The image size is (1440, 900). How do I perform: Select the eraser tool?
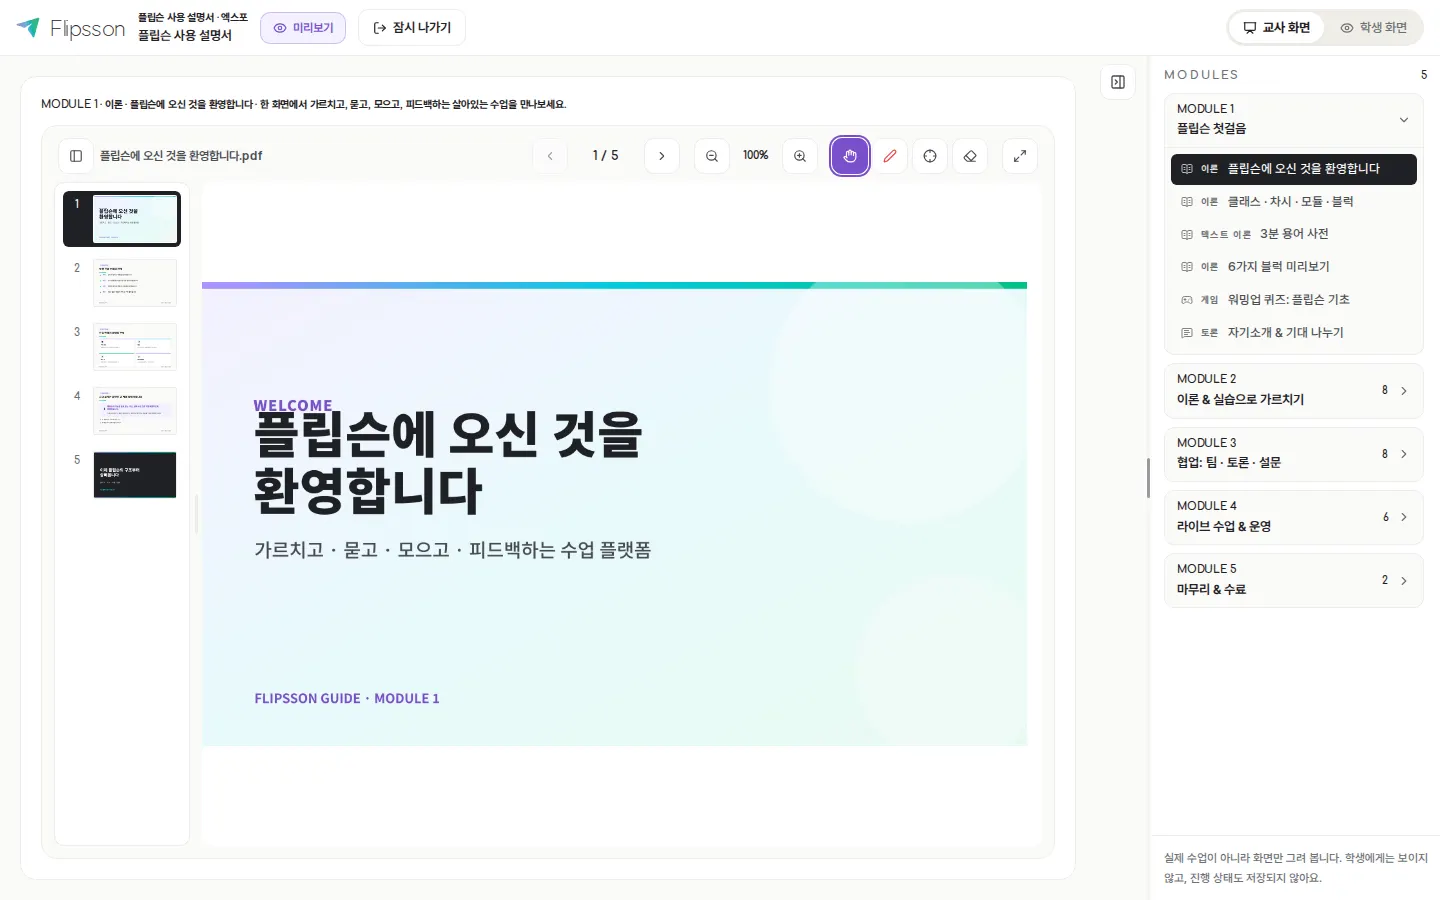point(970,156)
